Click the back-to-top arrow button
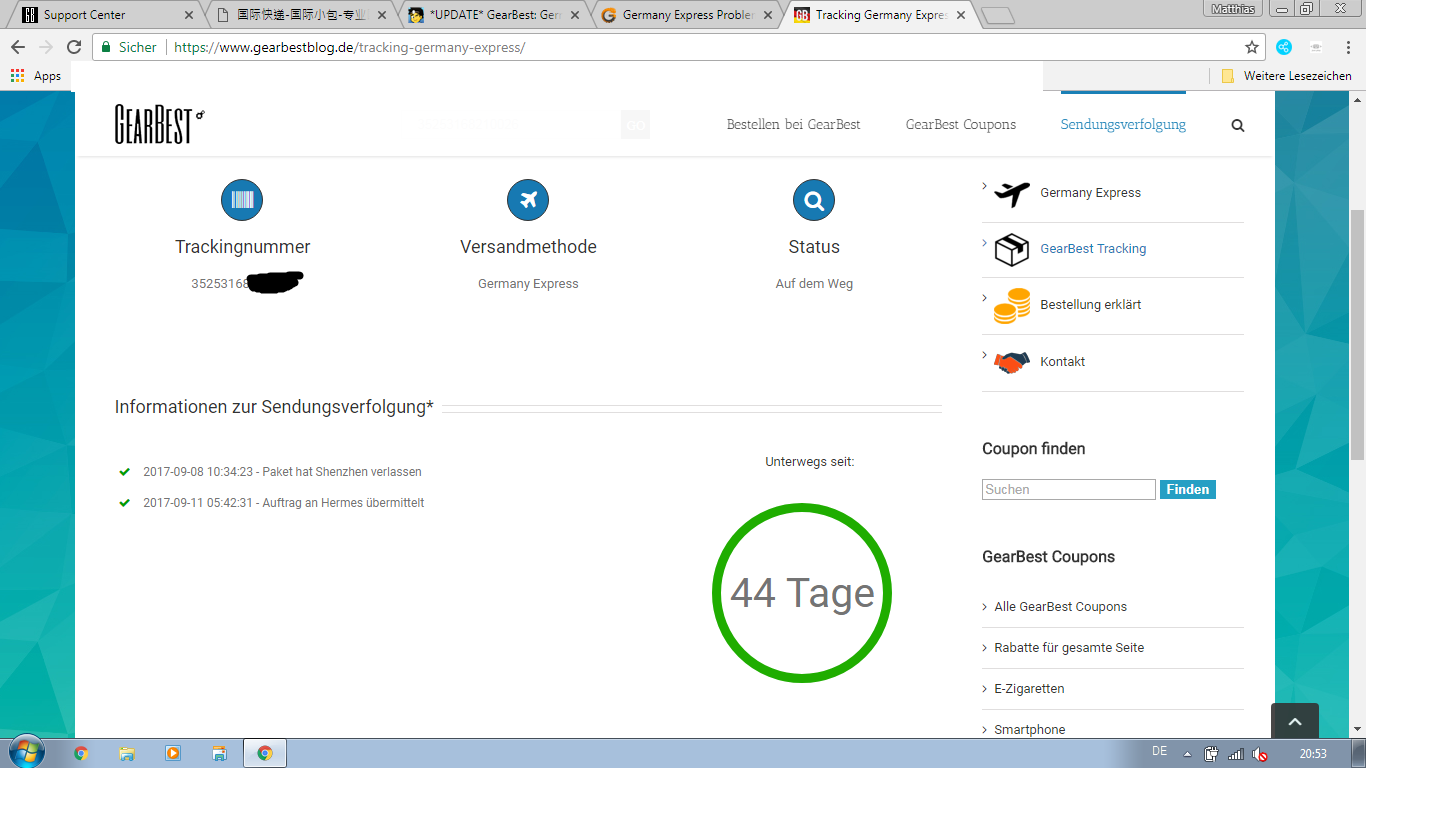The image size is (1452, 832). pos(1295,721)
